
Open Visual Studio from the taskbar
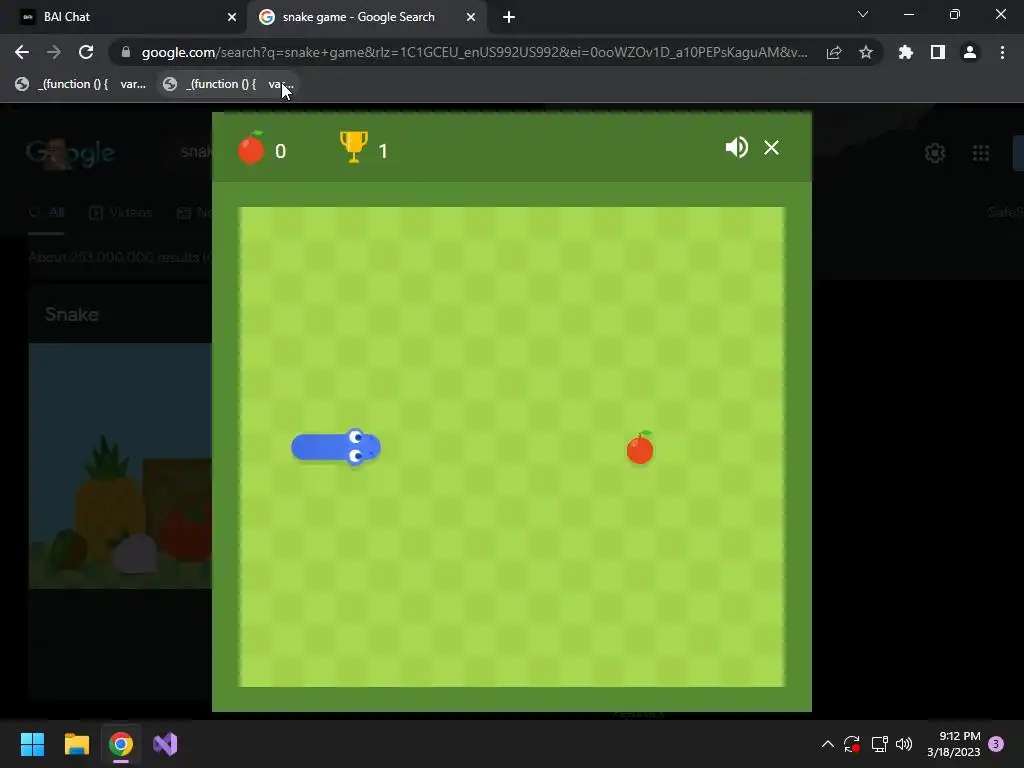point(165,744)
